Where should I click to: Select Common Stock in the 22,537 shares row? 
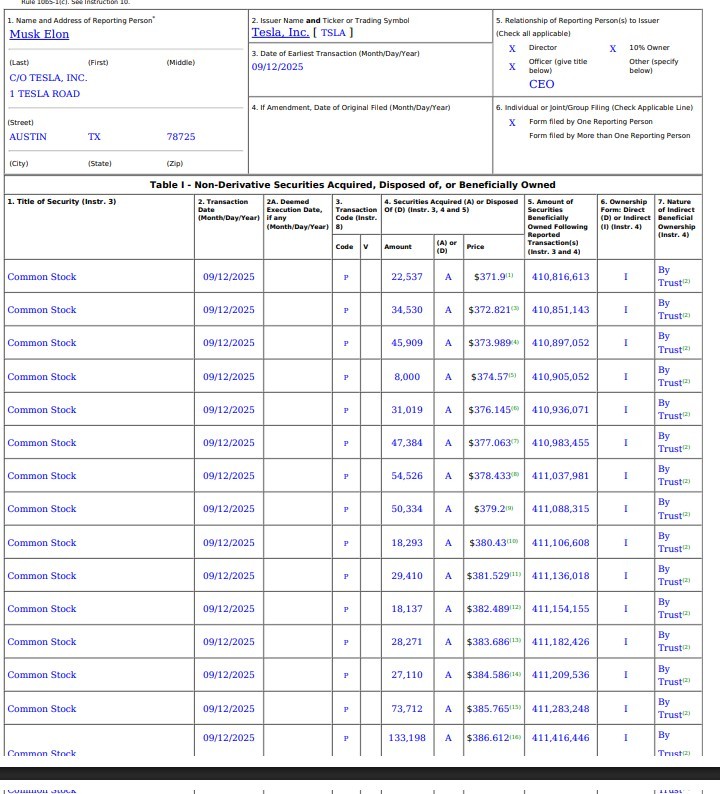pos(42,277)
